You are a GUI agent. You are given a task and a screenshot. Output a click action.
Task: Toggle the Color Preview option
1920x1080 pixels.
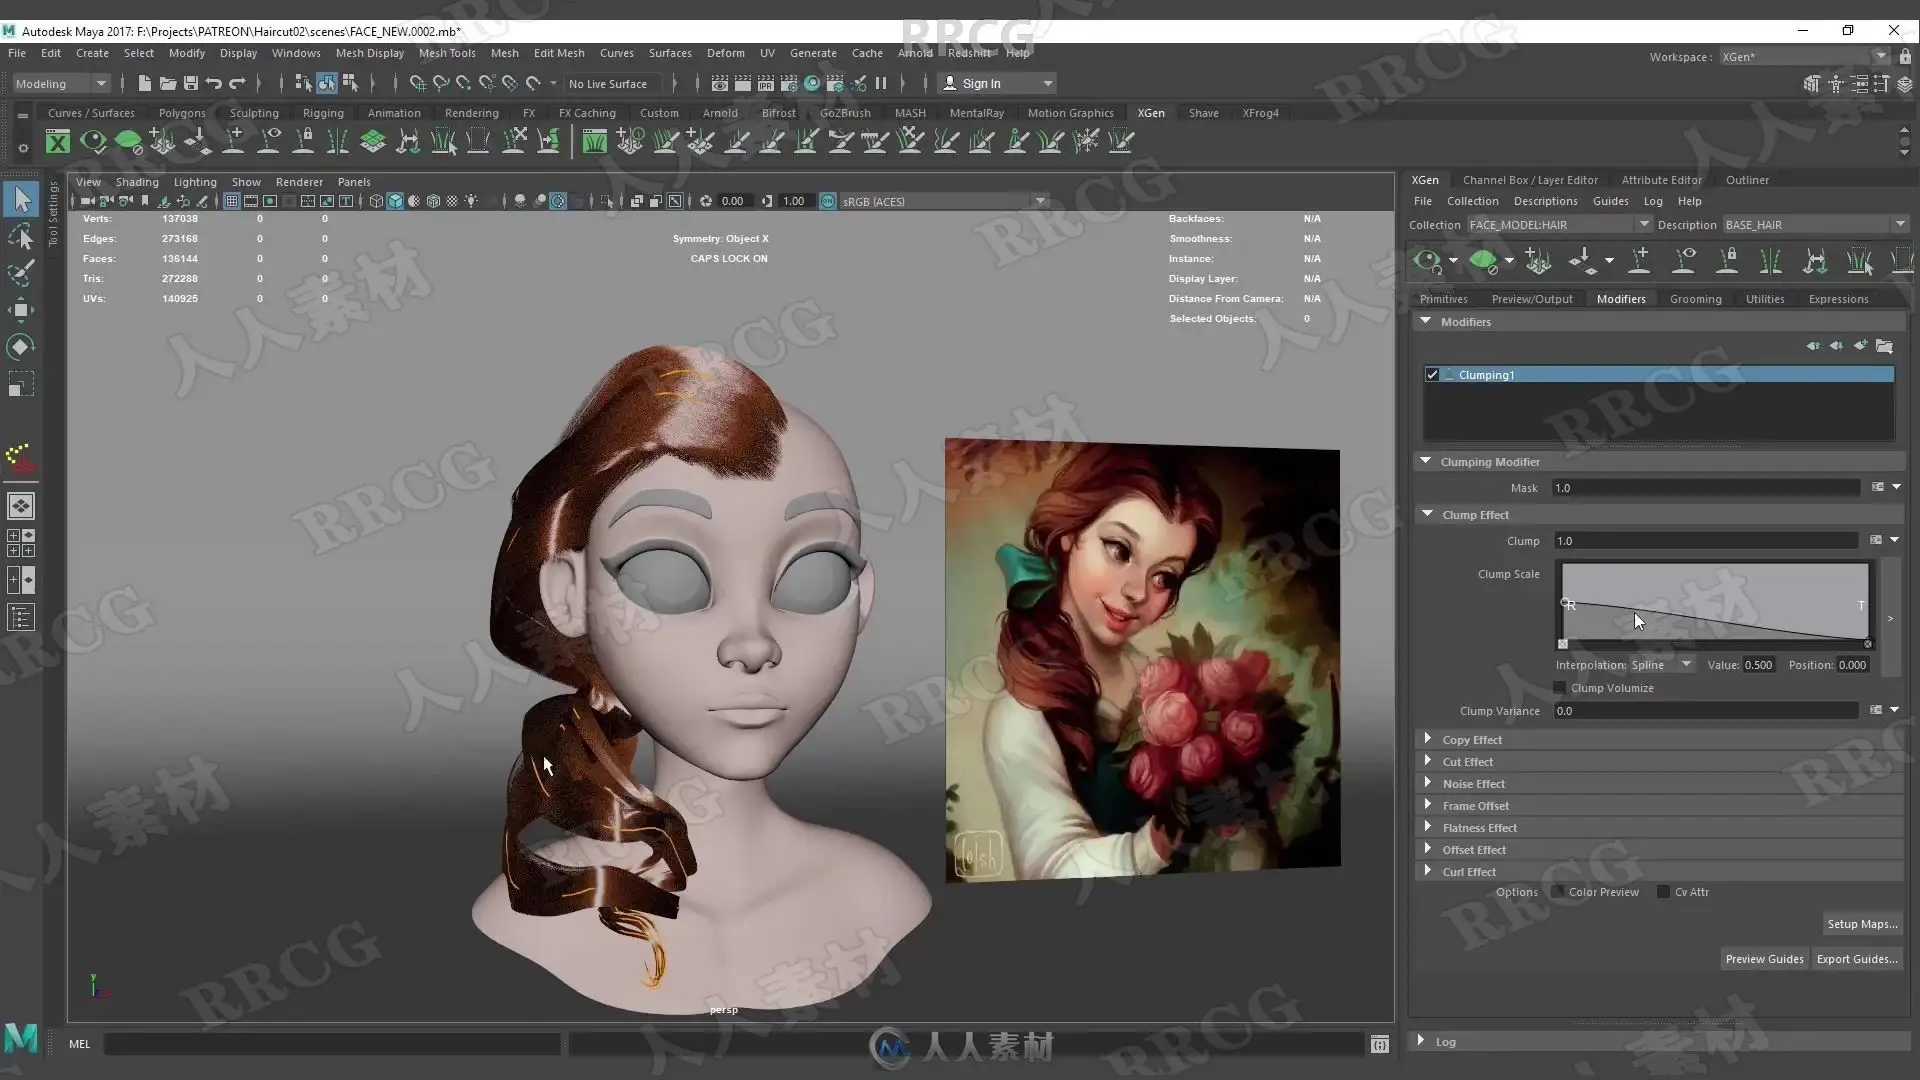tap(1558, 892)
